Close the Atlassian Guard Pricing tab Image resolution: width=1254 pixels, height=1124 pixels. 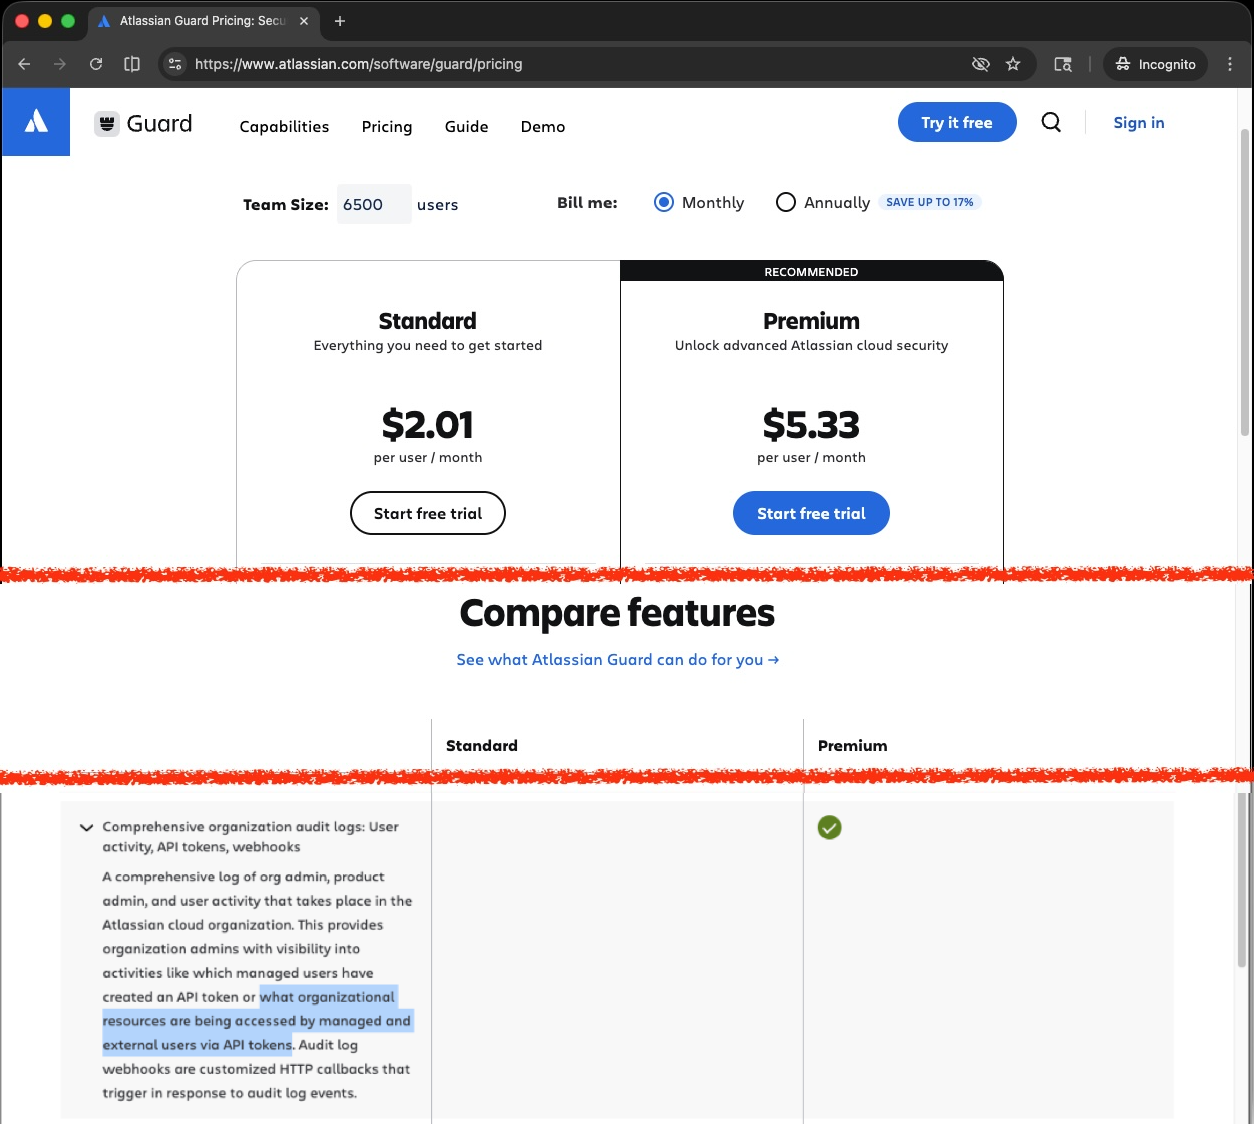point(304,21)
